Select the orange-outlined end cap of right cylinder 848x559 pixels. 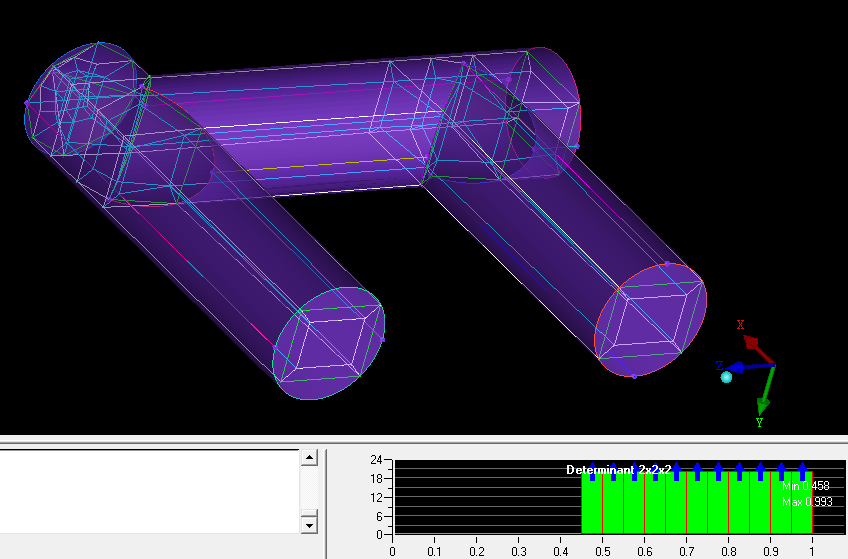pyautogui.click(x=650, y=320)
